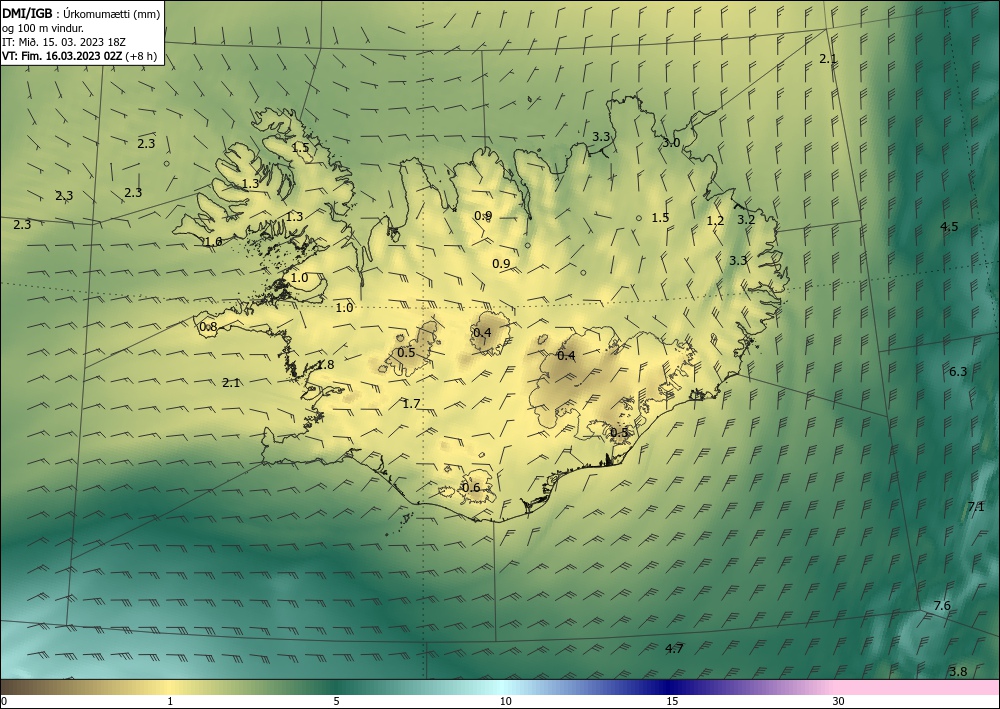Click the 1.8 value near Faxaflói bay
The height and width of the screenshot is (709, 1000).
pyautogui.click(x=325, y=365)
